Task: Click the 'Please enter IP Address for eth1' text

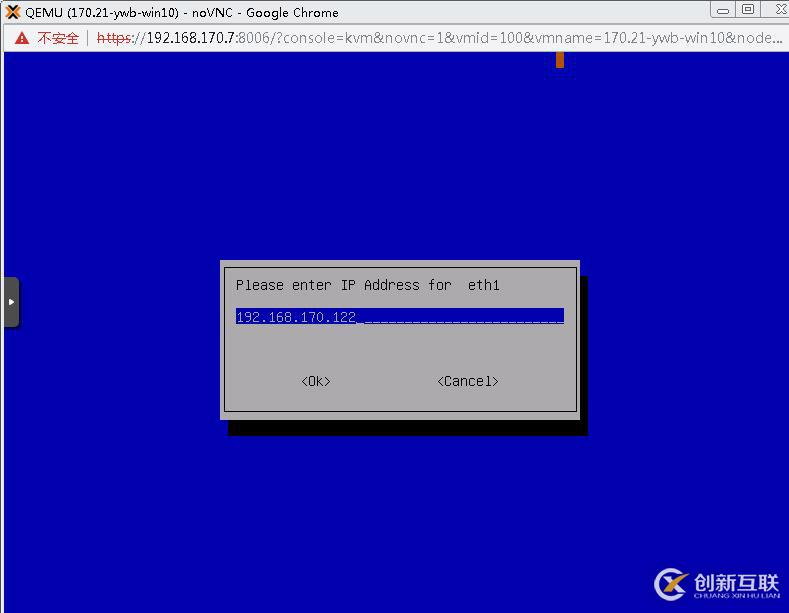Action: (367, 285)
